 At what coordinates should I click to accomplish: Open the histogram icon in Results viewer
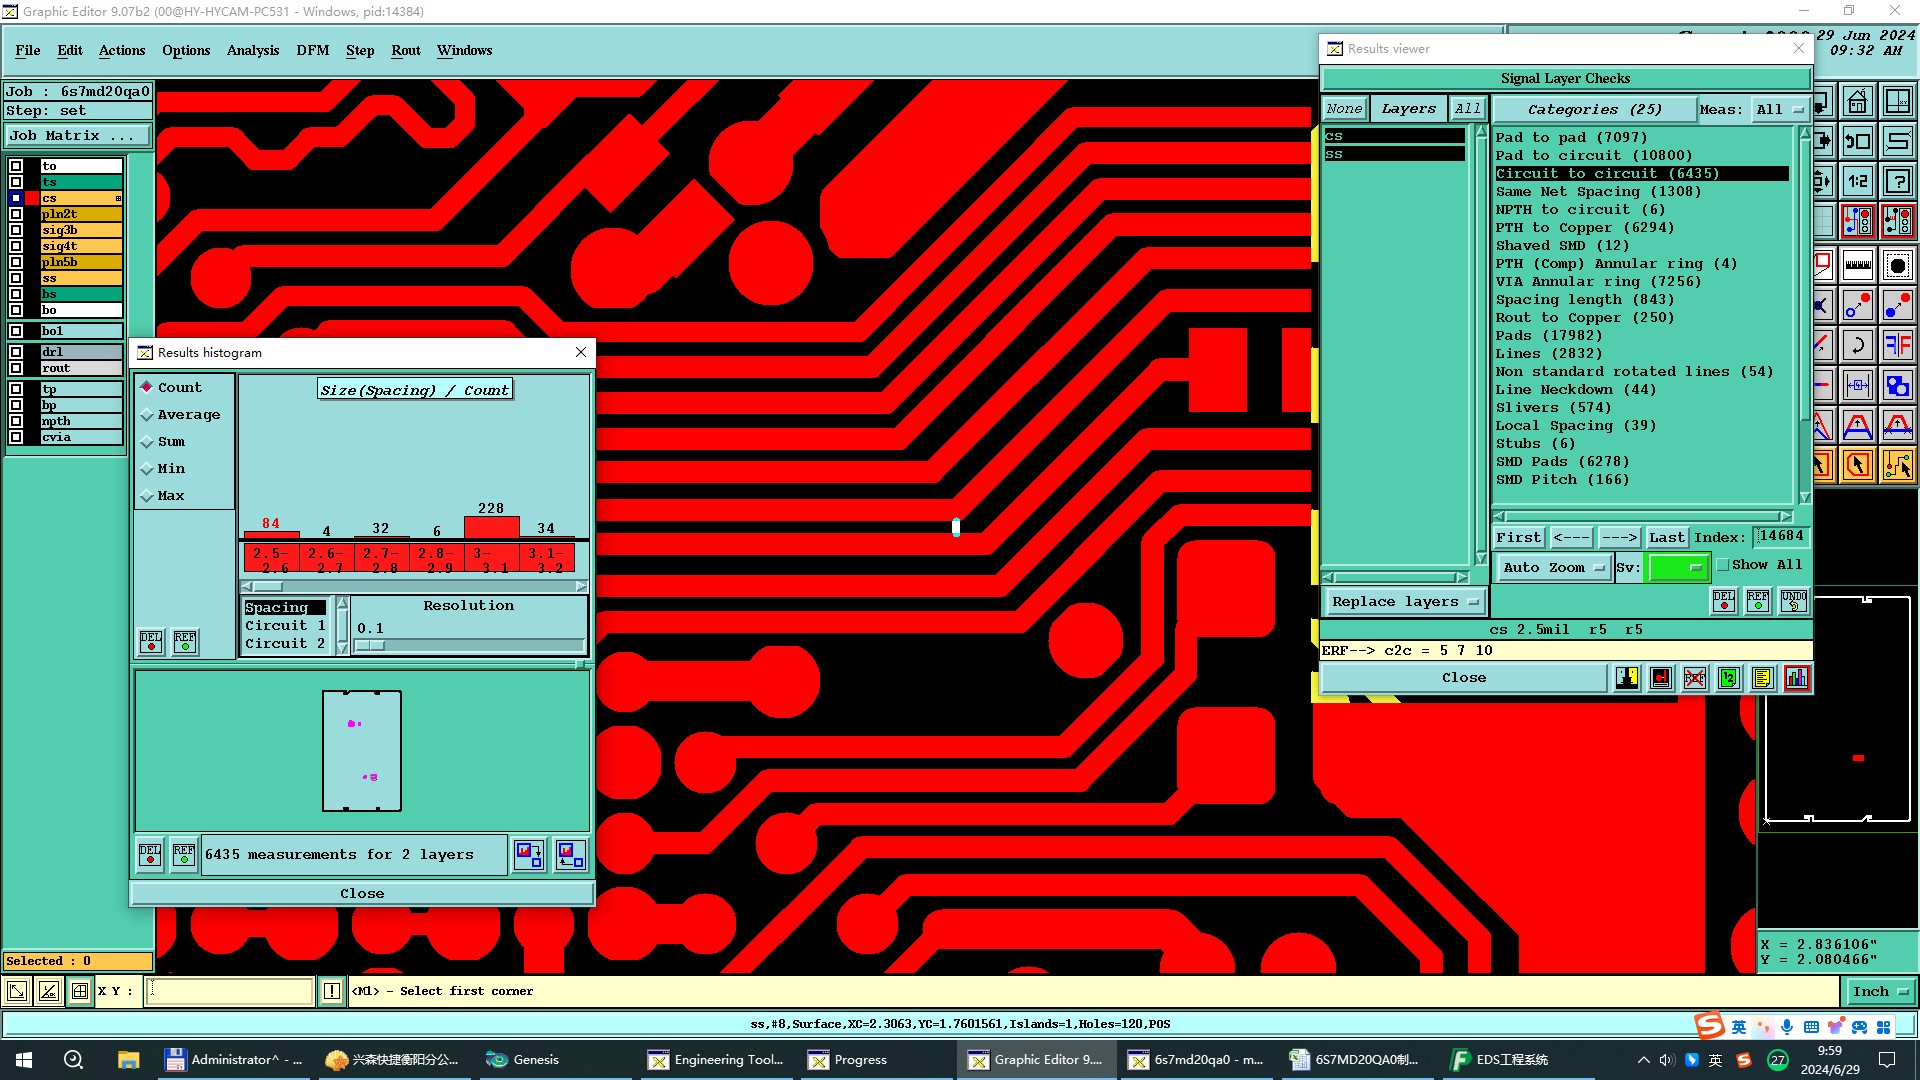pos(1796,678)
